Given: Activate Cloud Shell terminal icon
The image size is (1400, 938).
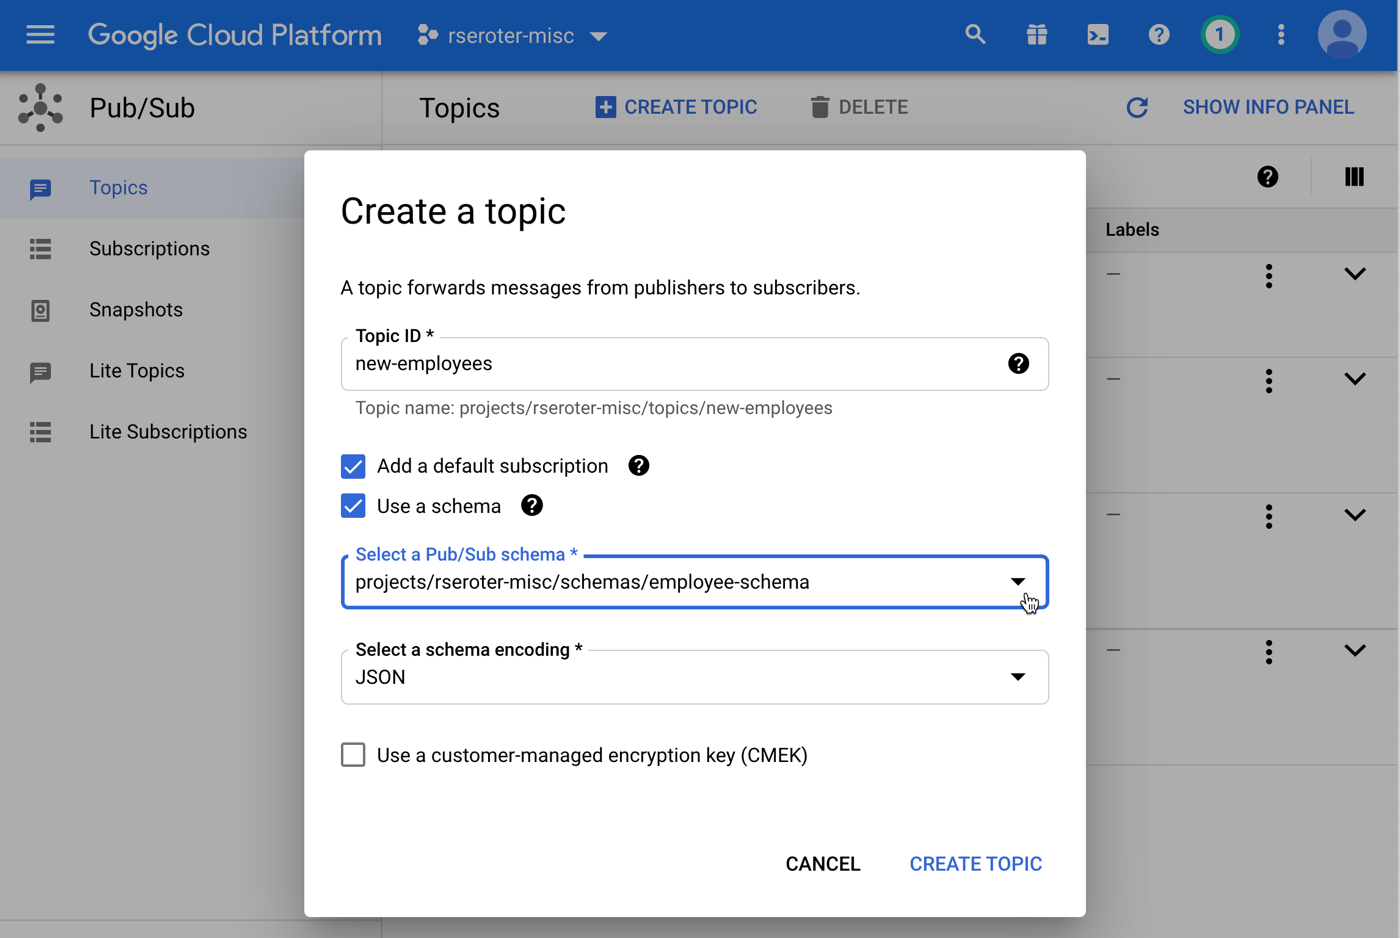Looking at the screenshot, I should coord(1098,35).
